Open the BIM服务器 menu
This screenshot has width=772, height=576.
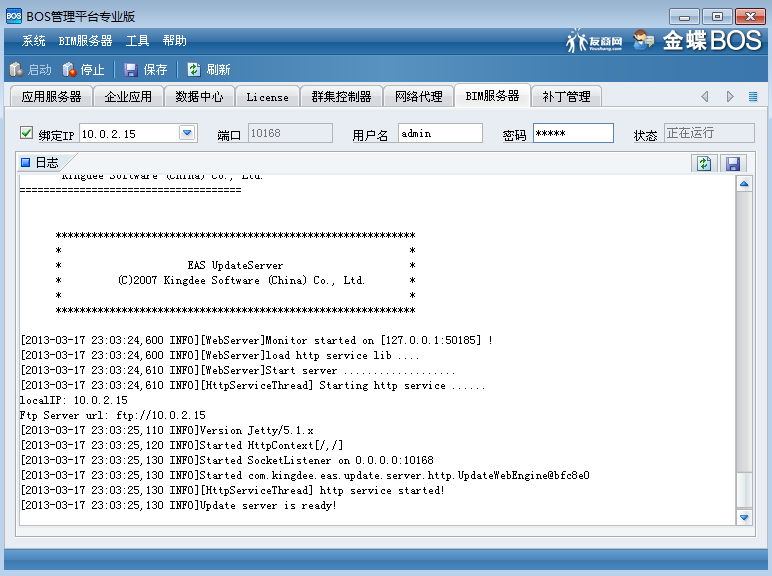85,41
